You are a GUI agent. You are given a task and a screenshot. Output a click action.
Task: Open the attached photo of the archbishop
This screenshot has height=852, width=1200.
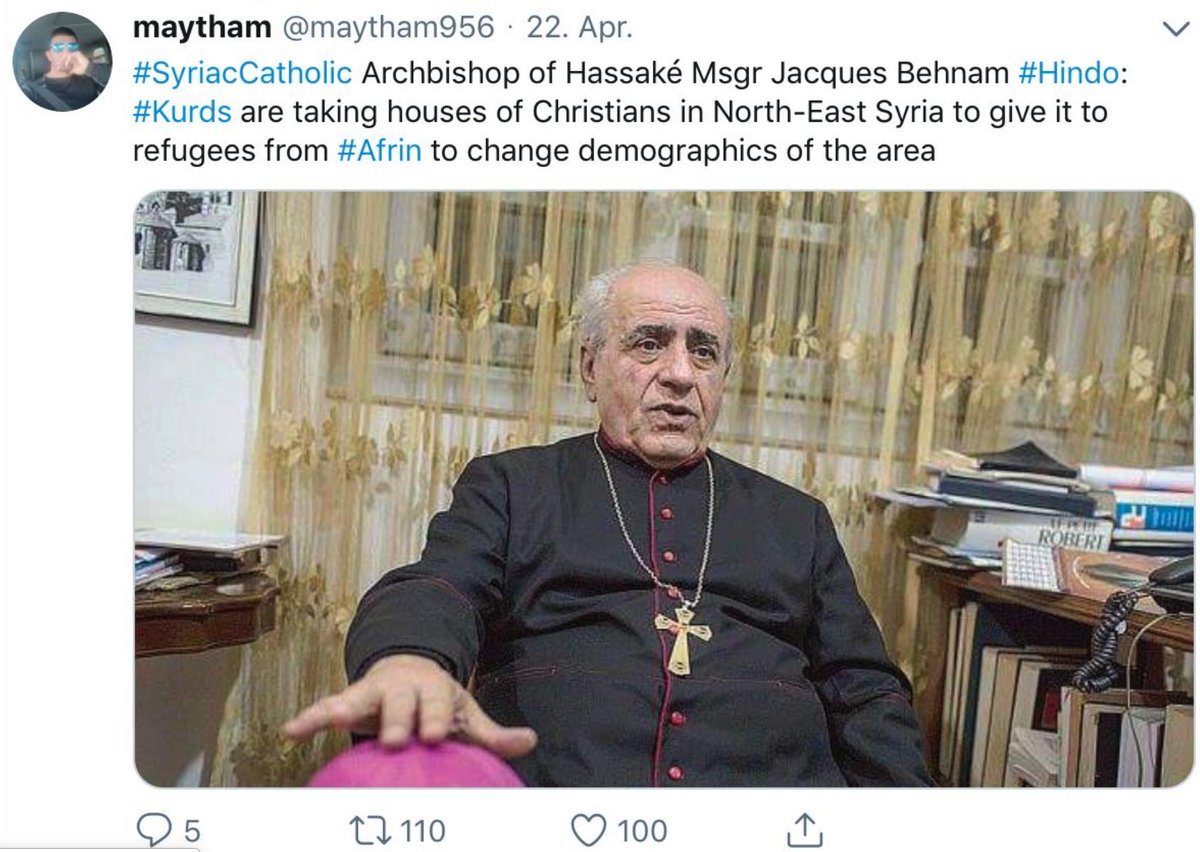tap(664, 489)
